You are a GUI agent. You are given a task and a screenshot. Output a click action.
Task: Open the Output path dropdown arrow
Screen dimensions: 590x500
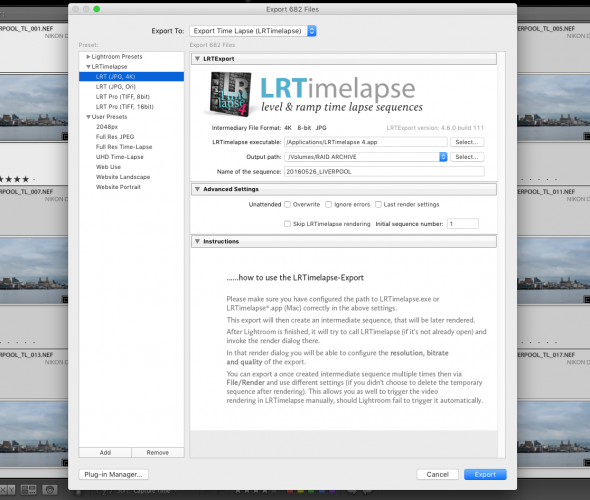pyautogui.click(x=443, y=157)
